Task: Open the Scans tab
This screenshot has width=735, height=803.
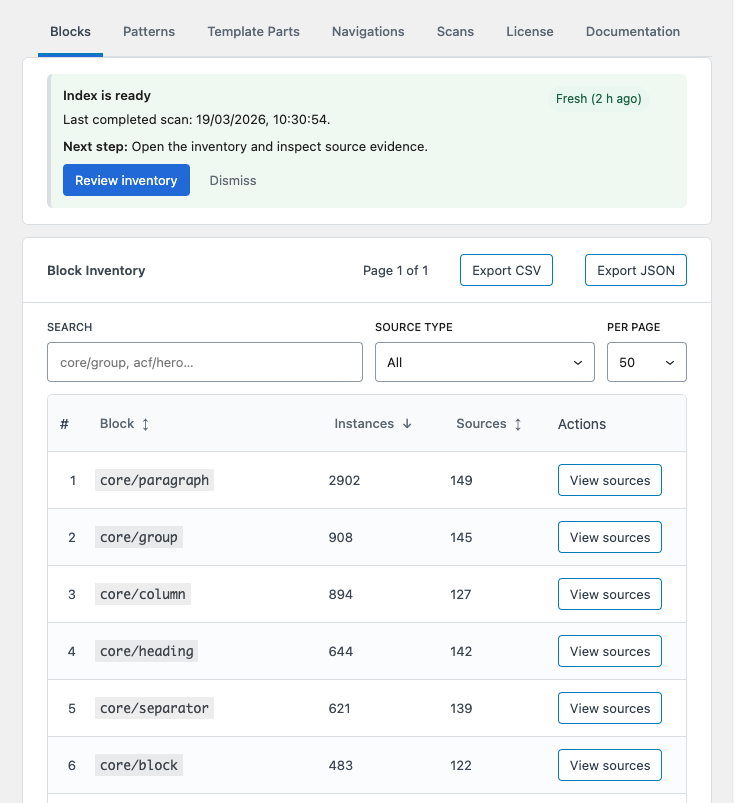Action: click(x=455, y=31)
